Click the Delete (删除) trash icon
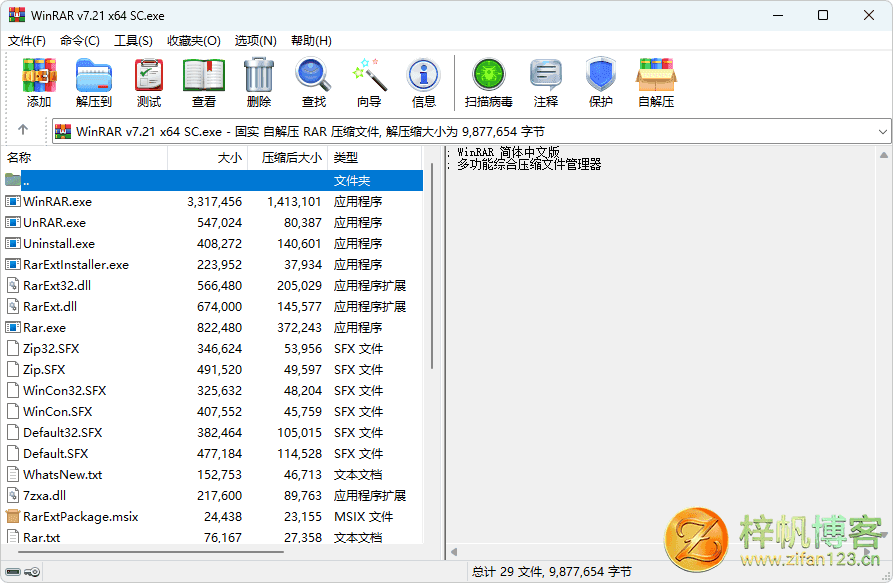This screenshot has height=583, width=893. coord(259,75)
